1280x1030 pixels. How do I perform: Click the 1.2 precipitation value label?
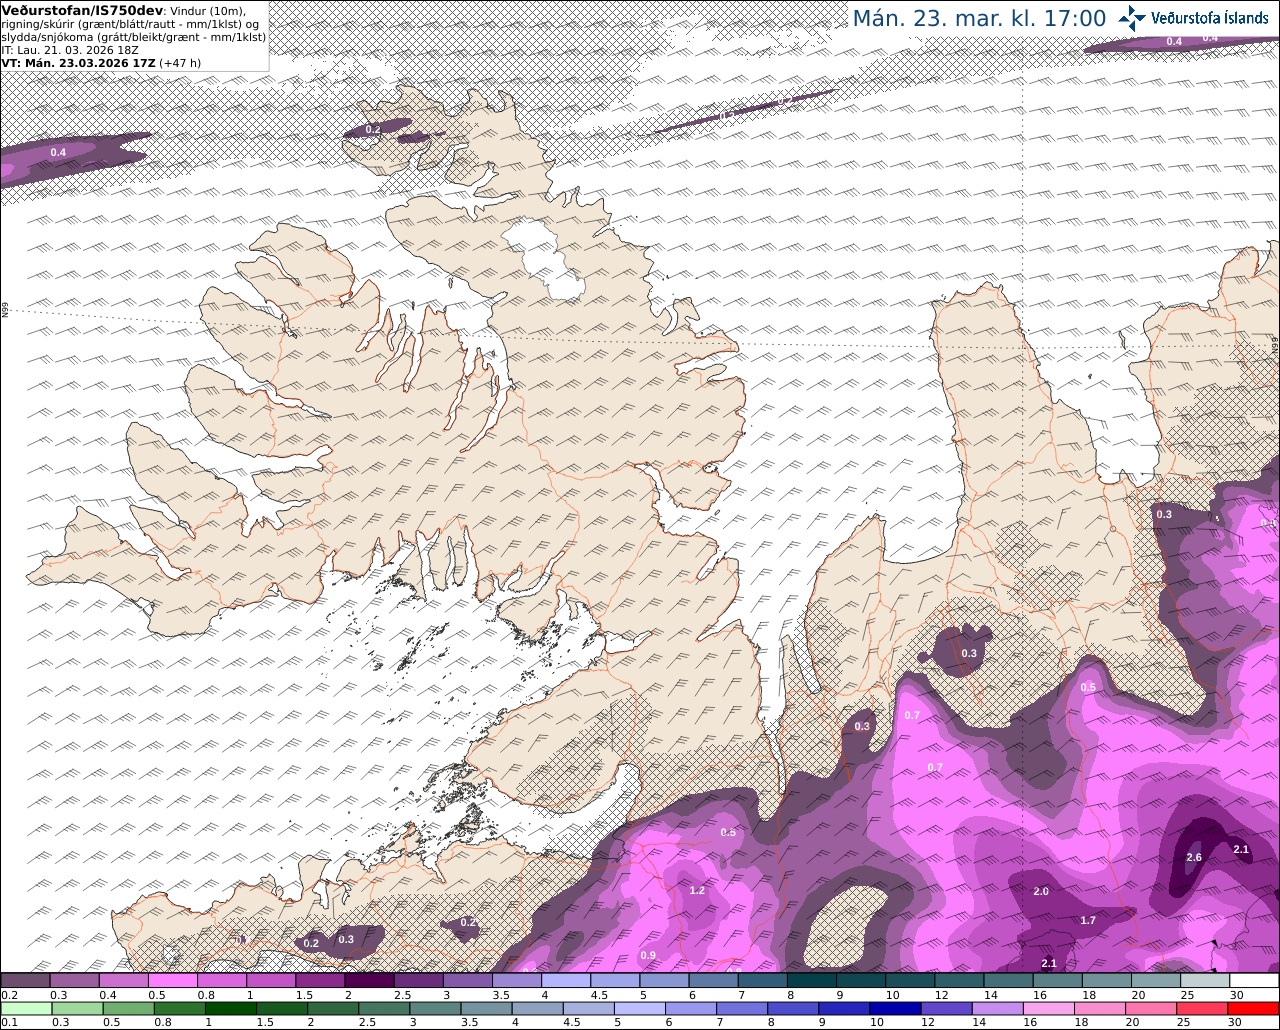pos(697,890)
